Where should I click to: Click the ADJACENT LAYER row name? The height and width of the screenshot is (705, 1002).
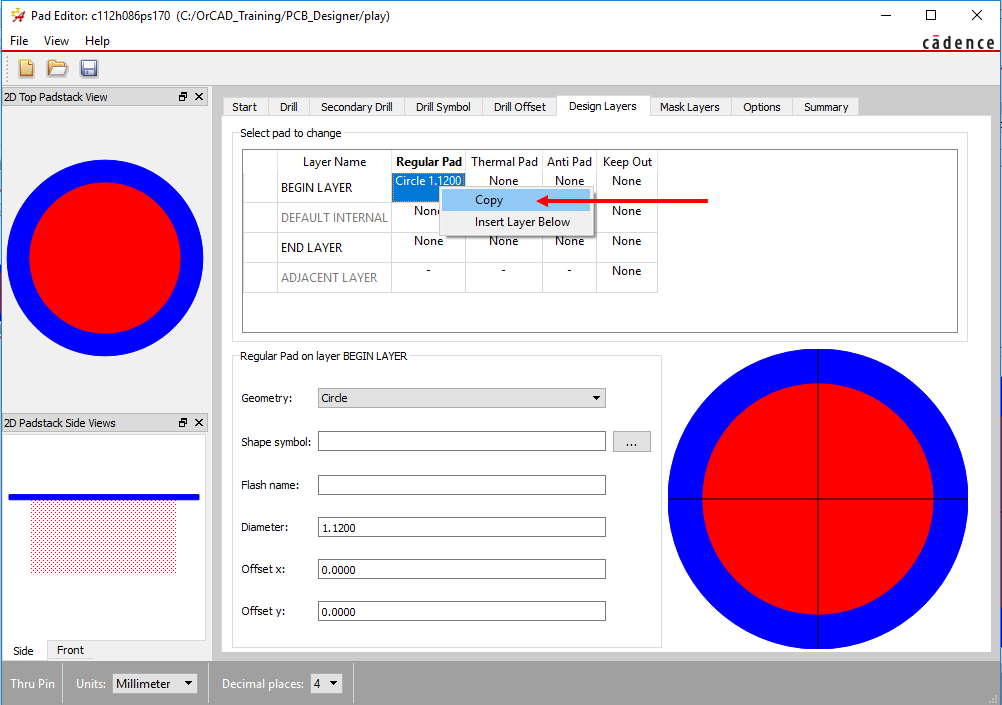[x=334, y=277]
